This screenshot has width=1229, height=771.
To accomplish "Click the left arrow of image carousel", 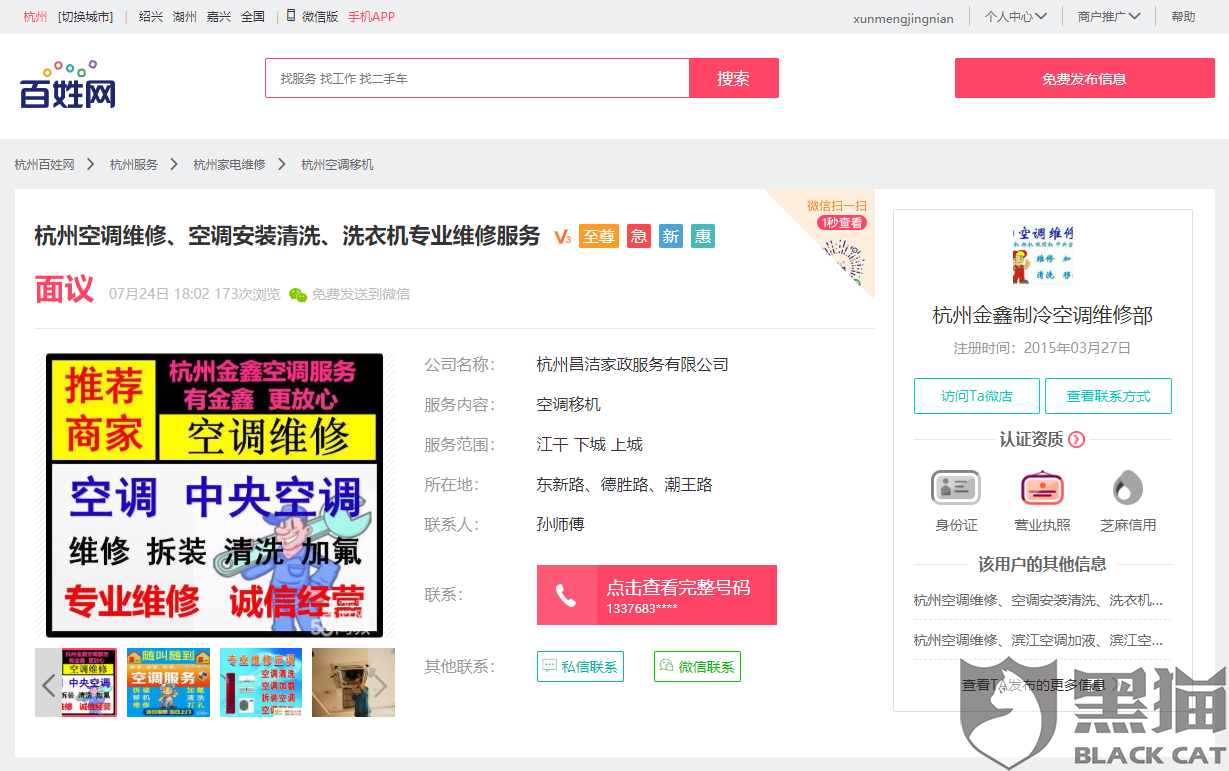I will [x=47, y=683].
